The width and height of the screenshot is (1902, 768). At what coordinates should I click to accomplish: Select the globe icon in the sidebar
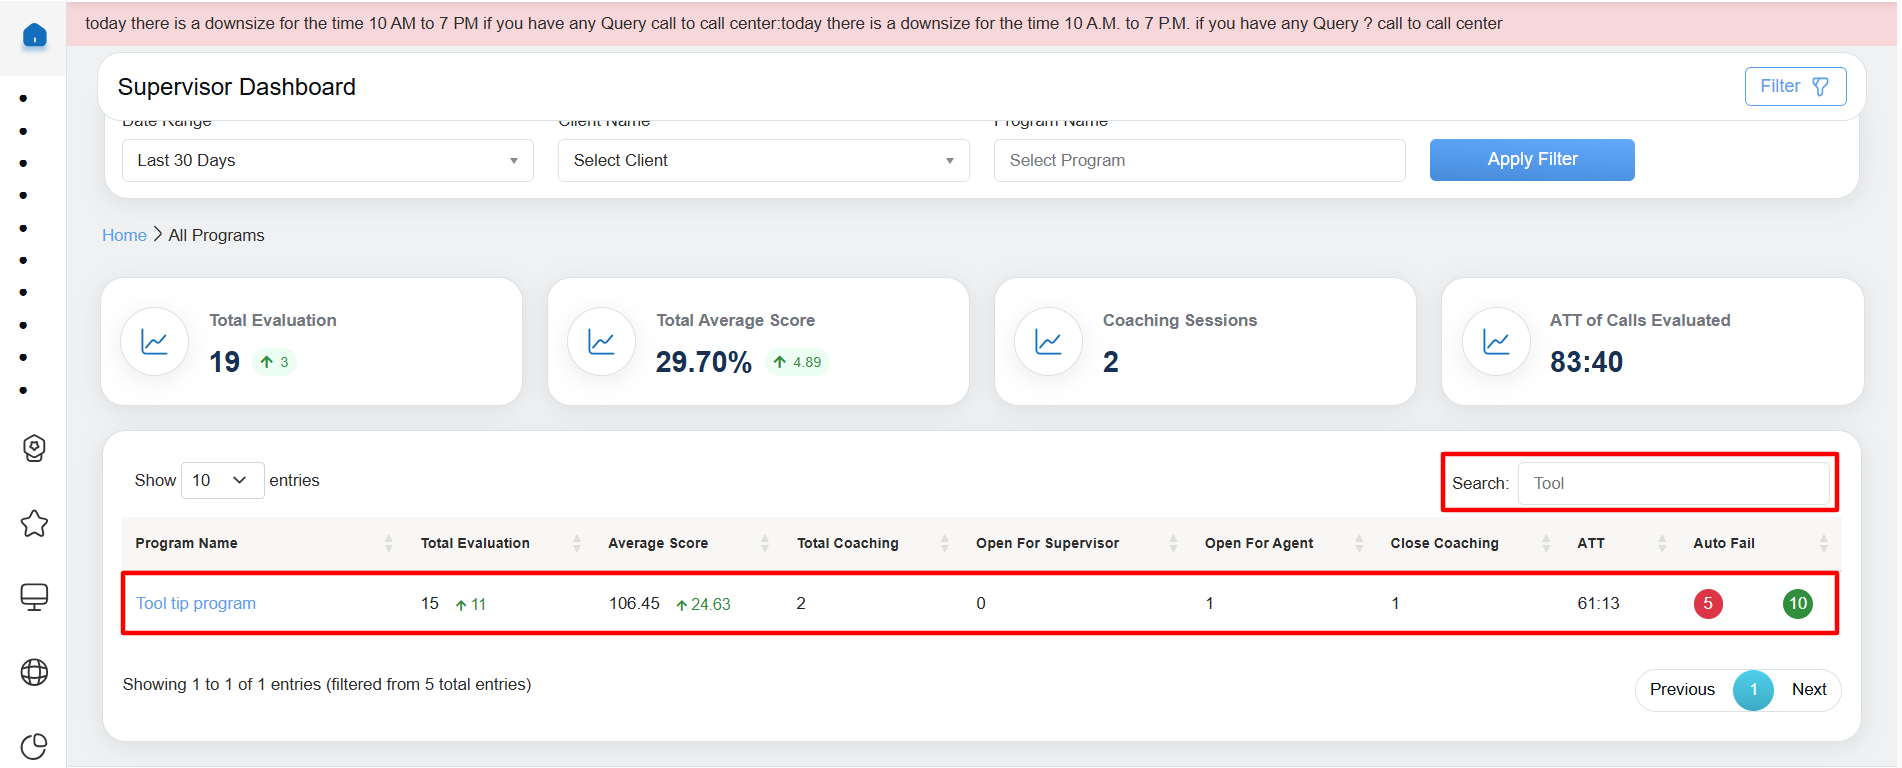pos(34,672)
